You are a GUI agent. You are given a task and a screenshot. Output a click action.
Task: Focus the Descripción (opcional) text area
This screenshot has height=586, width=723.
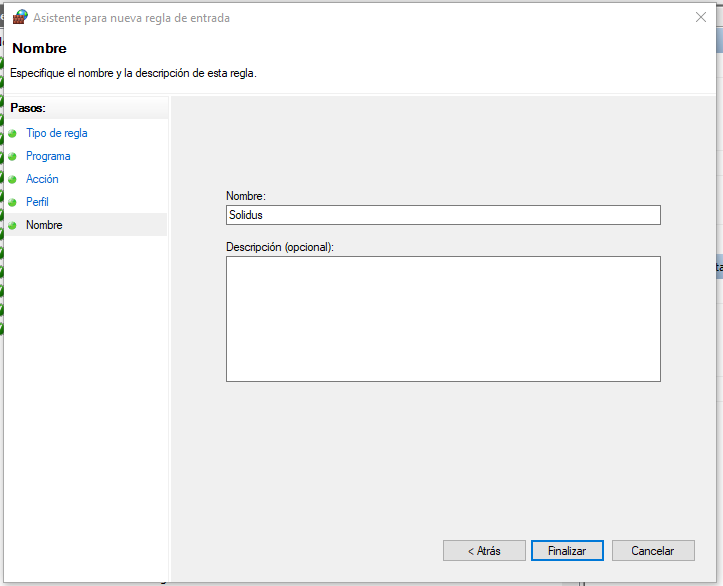pos(443,319)
